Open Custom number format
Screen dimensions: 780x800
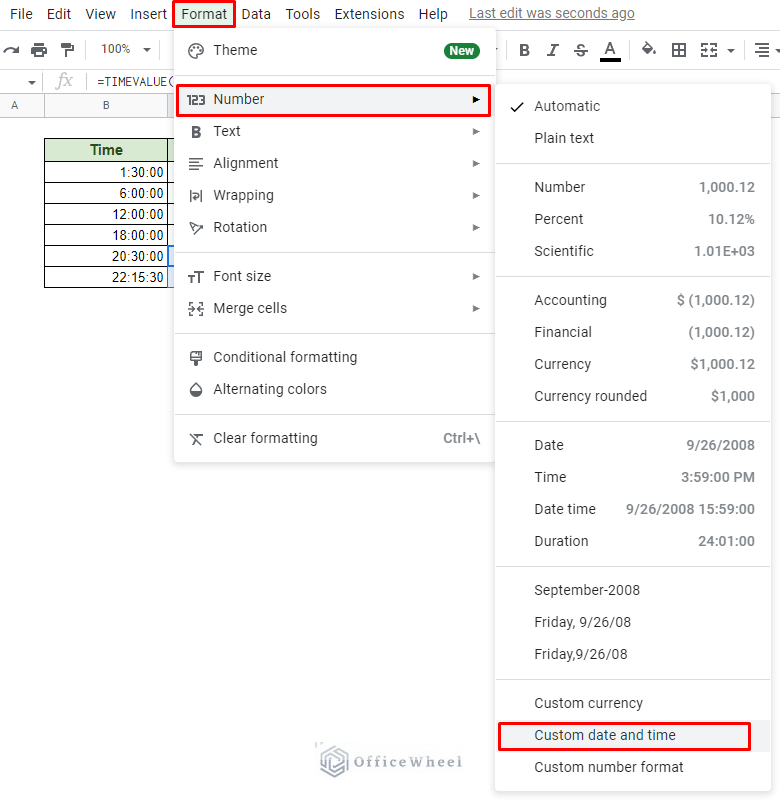[x=633, y=767]
